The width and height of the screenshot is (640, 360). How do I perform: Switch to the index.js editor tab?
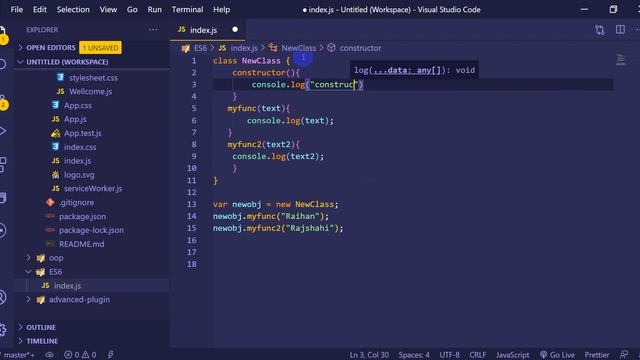click(x=208, y=30)
